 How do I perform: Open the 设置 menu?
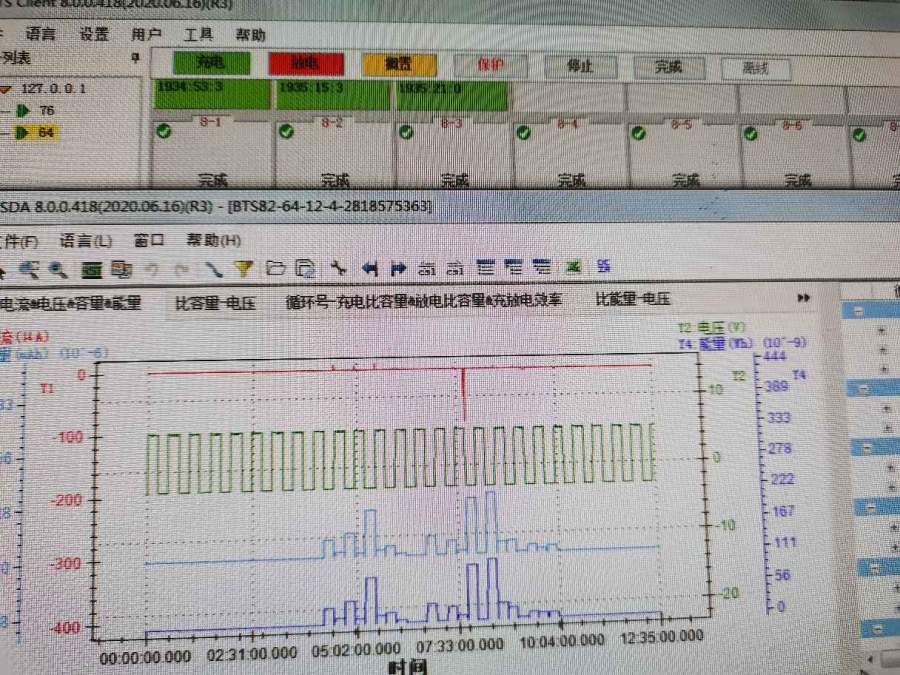[x=94, y=34]
